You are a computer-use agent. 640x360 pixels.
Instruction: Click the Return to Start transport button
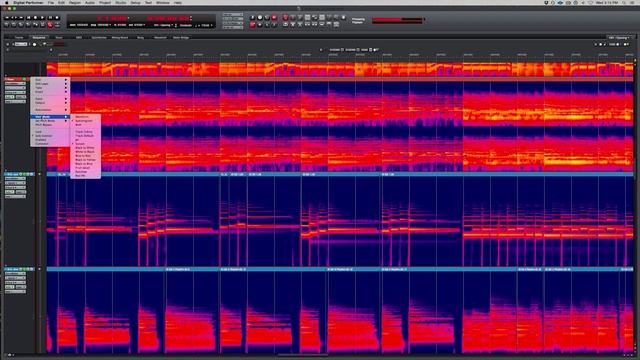point(29,18)
